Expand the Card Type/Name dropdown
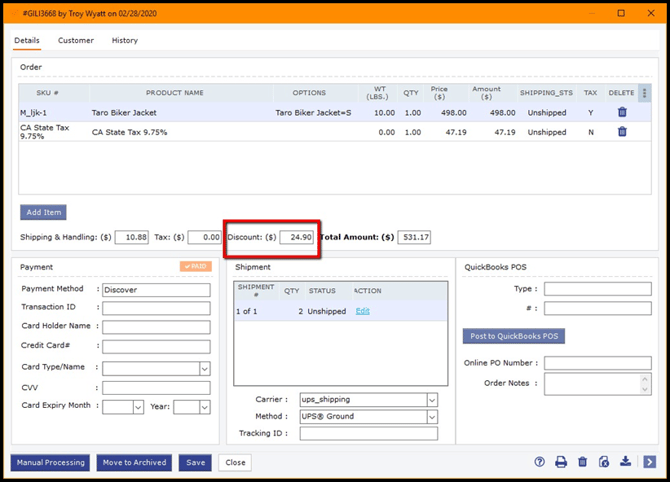 click(x=205, y=368)
